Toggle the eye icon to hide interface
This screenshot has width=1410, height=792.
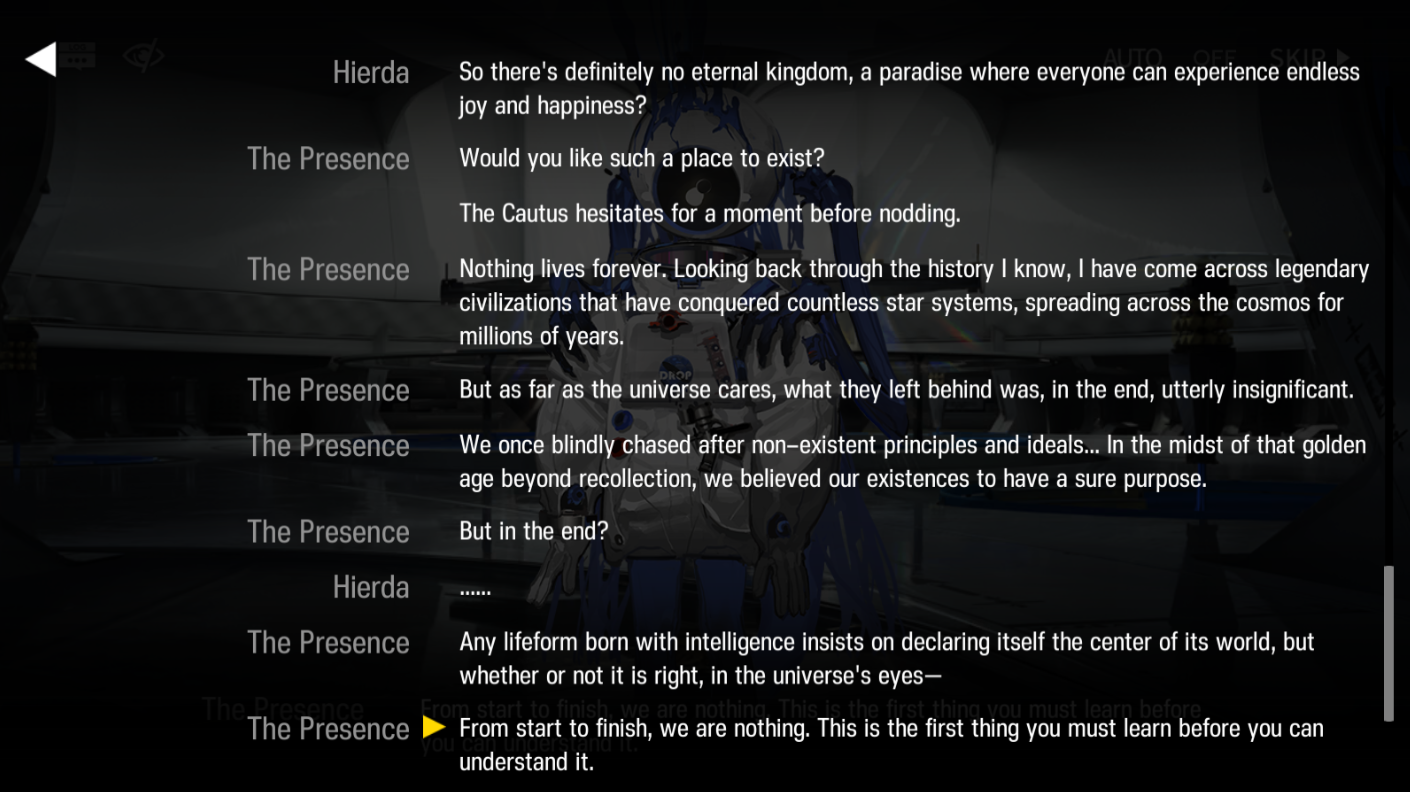(x=143, y=56)
